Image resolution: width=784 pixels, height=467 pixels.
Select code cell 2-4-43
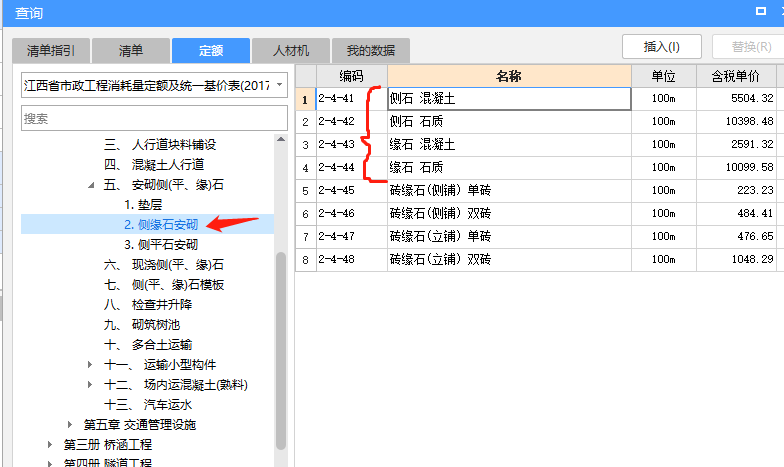coord(352,144)
